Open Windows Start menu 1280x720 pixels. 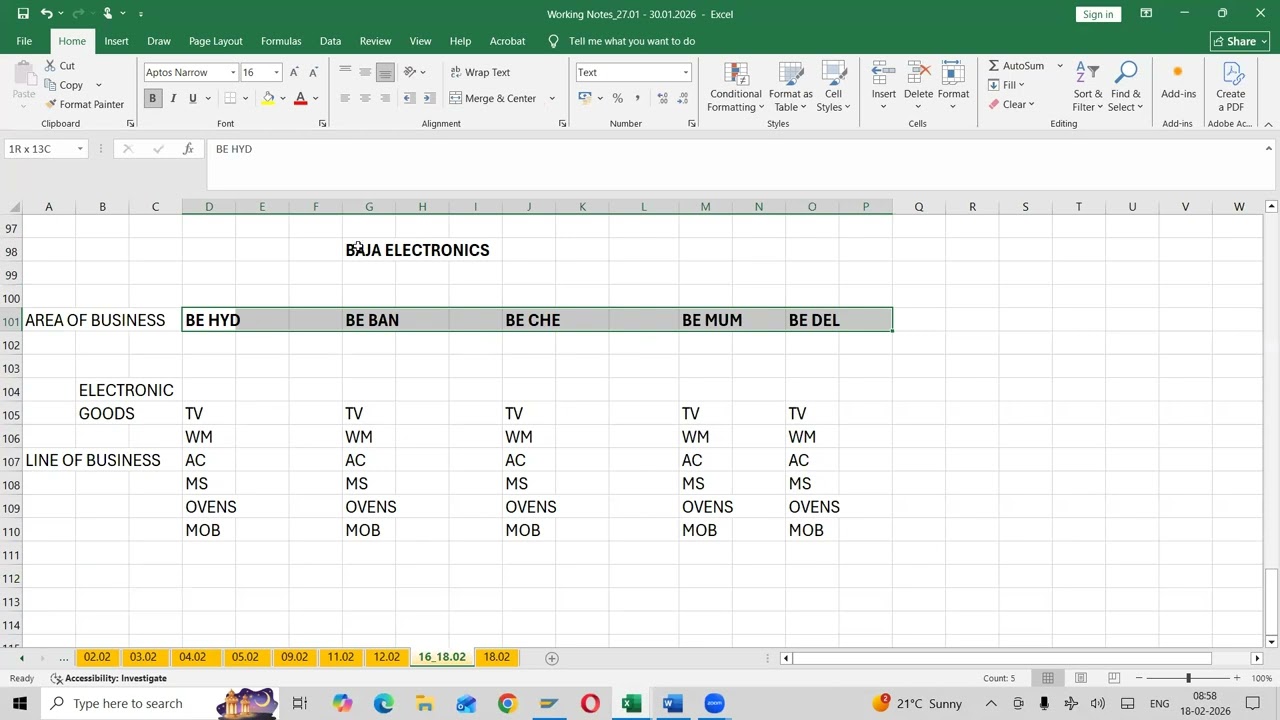click(x=19, y=703)
